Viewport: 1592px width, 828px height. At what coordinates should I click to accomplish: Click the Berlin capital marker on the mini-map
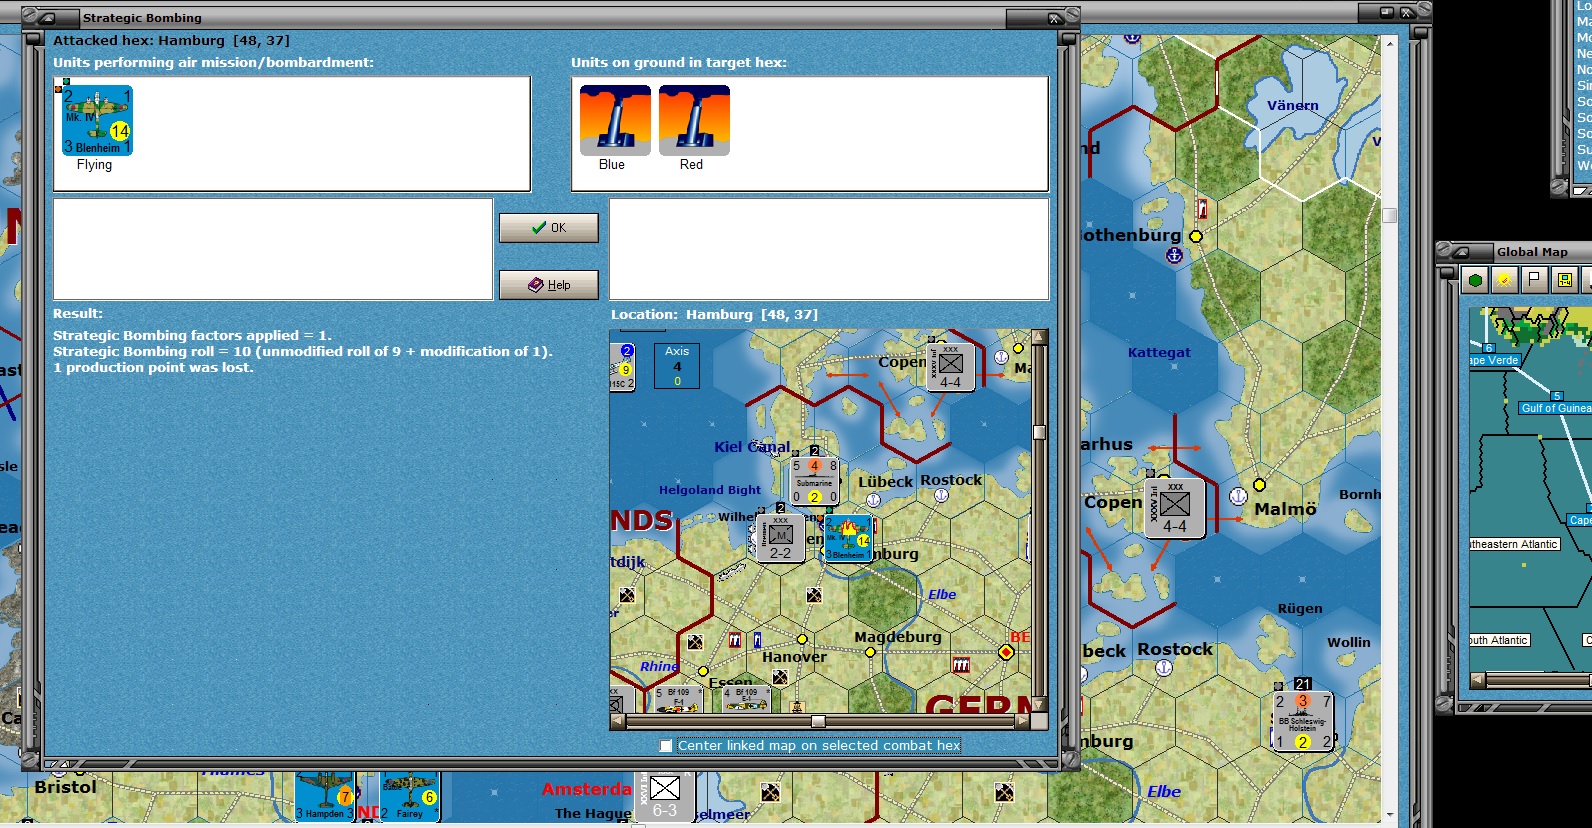point(1006,652)
